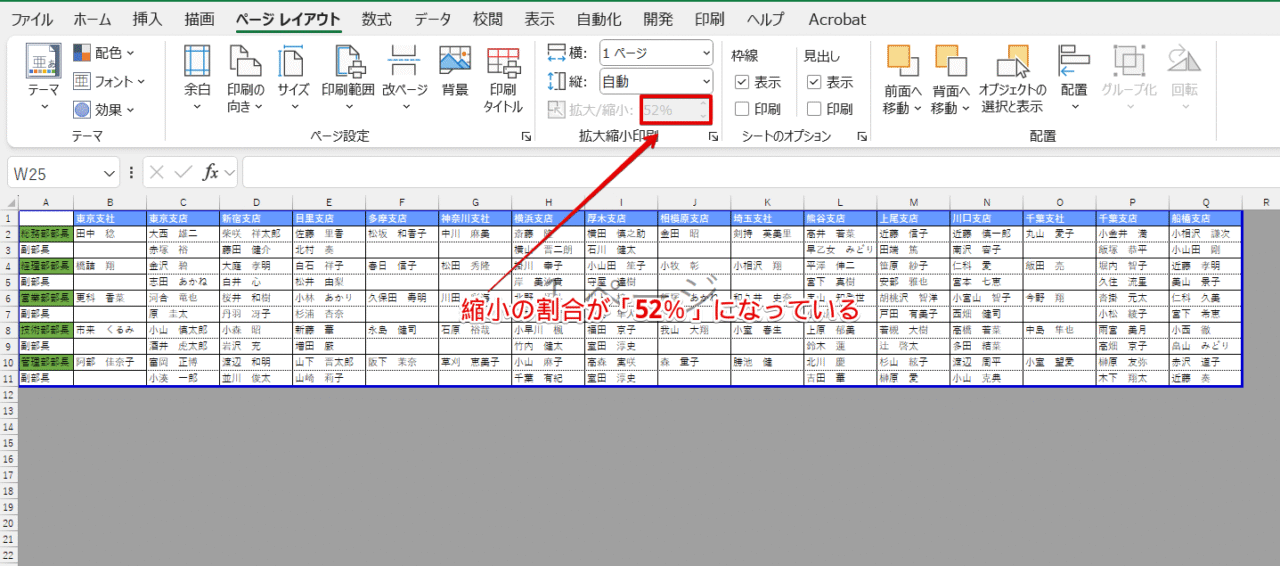Select cell containing 川口支店
1280x566 pixels.
coord(986,218)
